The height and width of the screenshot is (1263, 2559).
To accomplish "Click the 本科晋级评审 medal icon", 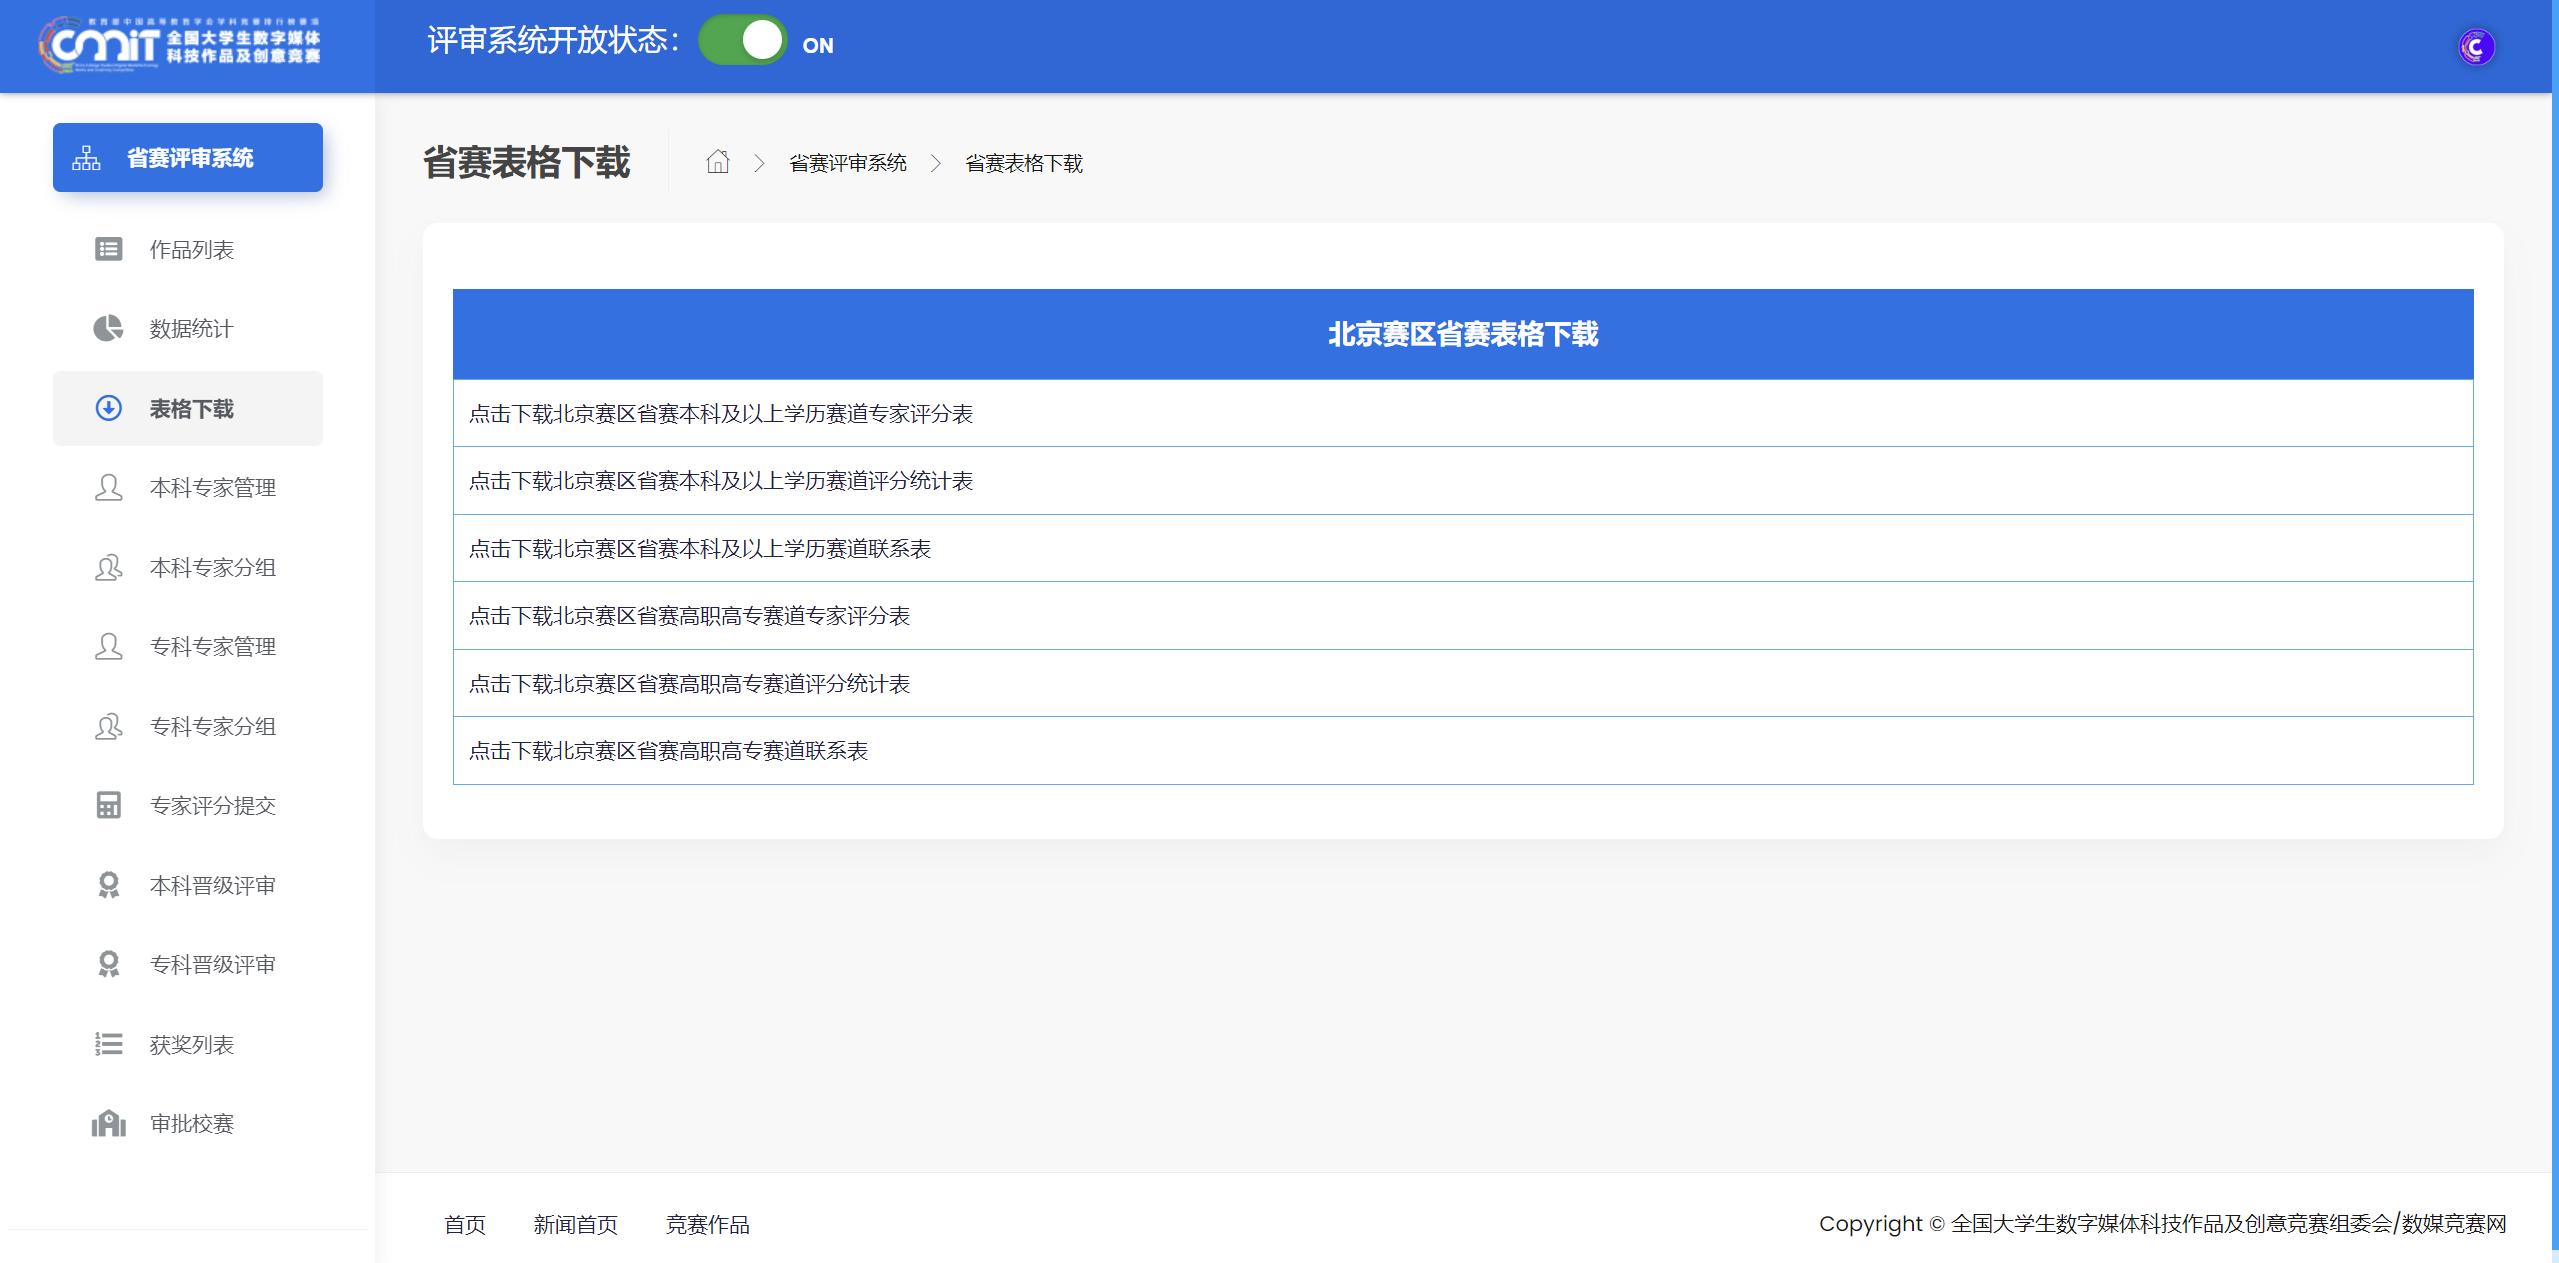I will (x=108, y=885).
